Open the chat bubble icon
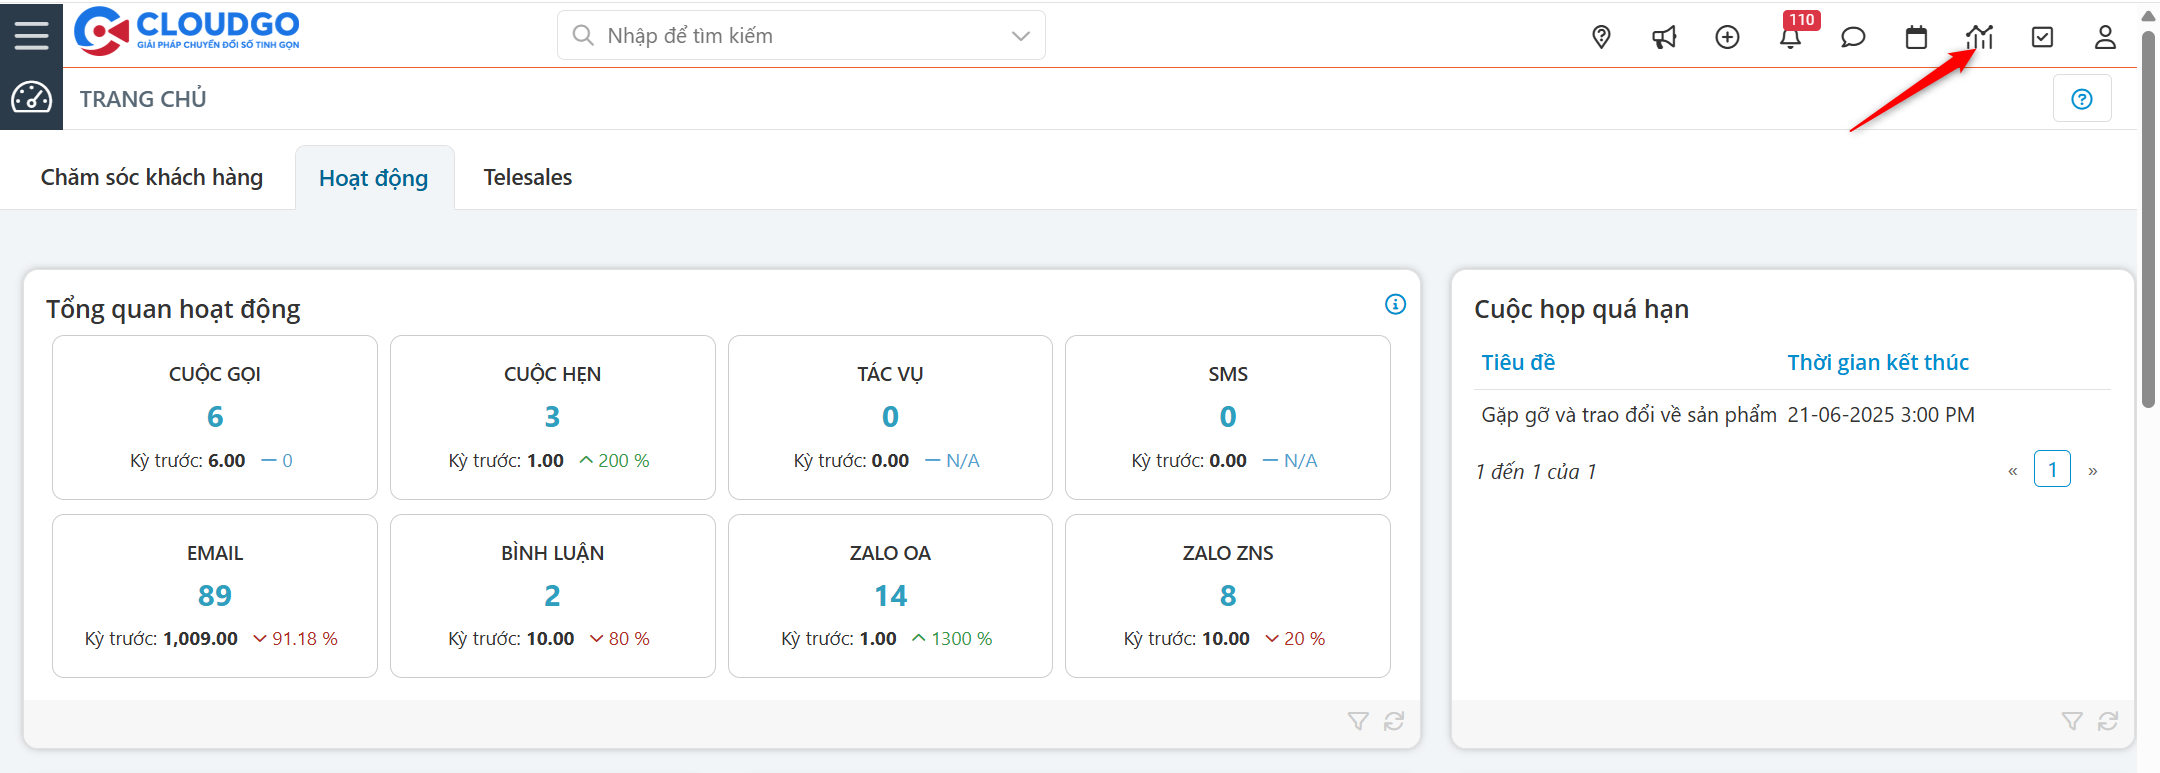This screenshot has width=2160, height=773. 1853,37
